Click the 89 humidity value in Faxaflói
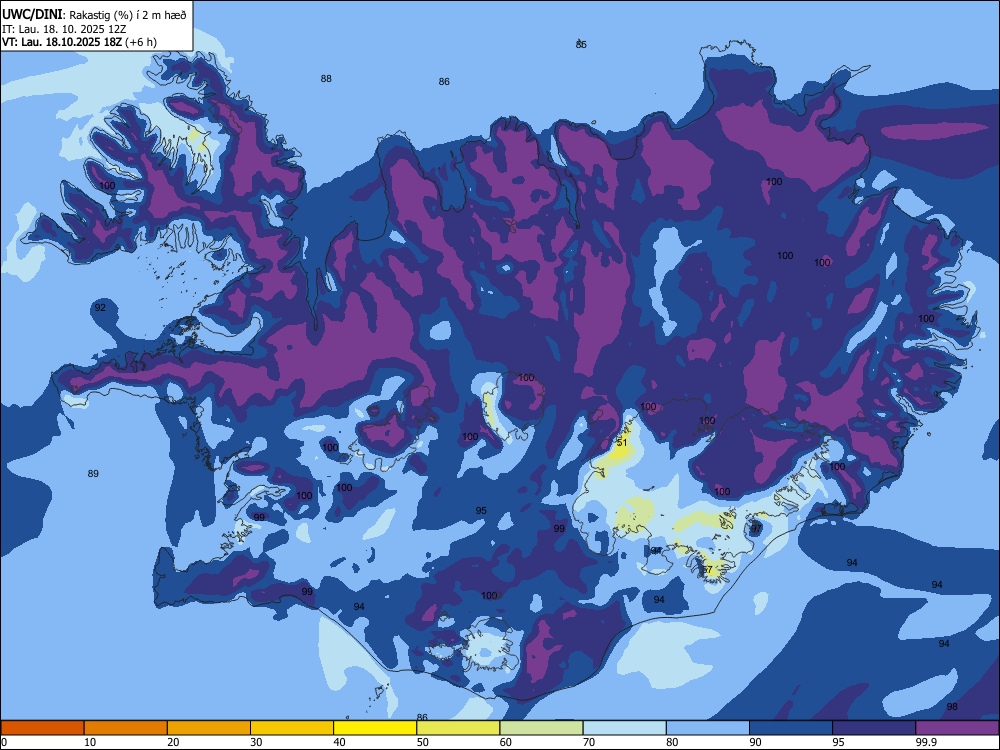This screenshot has height=750, width=1000. click(x=93, y=473)
